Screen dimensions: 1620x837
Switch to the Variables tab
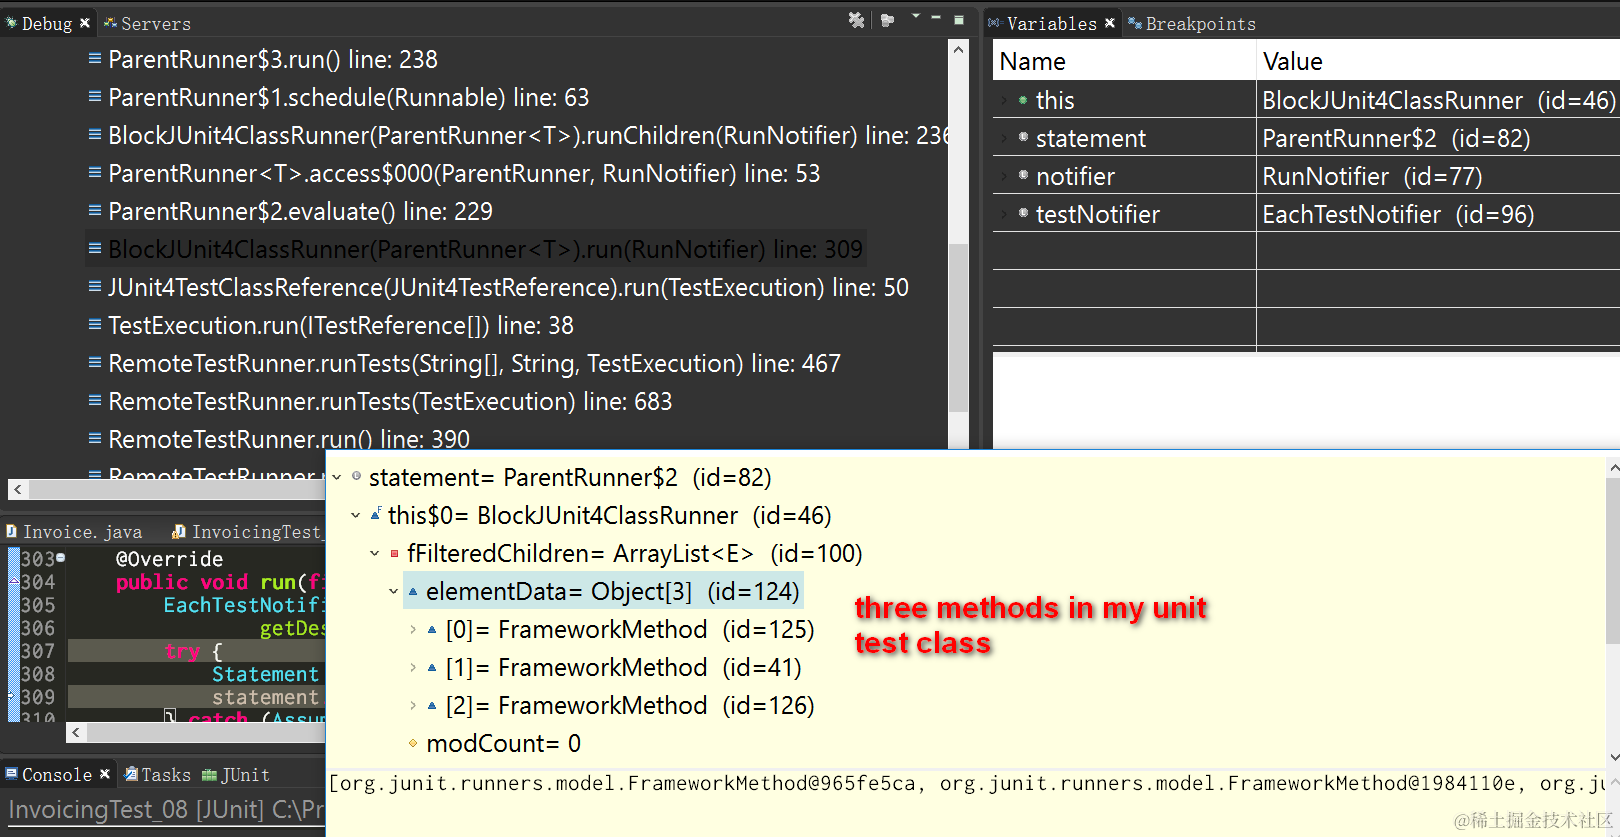pyautogui.click(x=1051, y=23)
